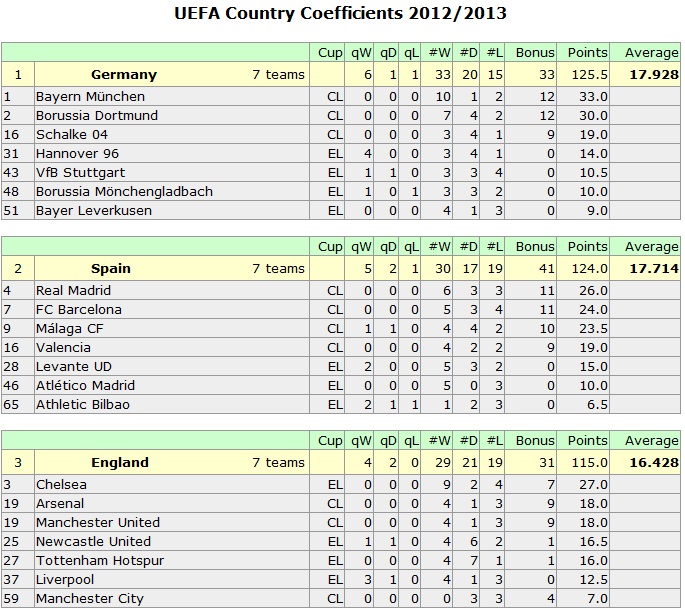Image resolution: width=685 pixels, height=612 pixels.
Task: Click Germany's average value 17.928
Action: click(654, 75)
